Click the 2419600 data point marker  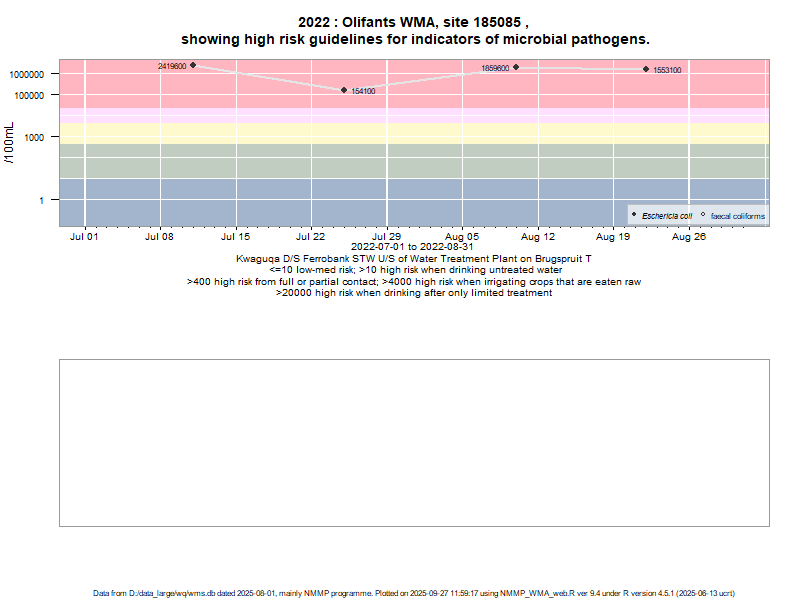193,66
